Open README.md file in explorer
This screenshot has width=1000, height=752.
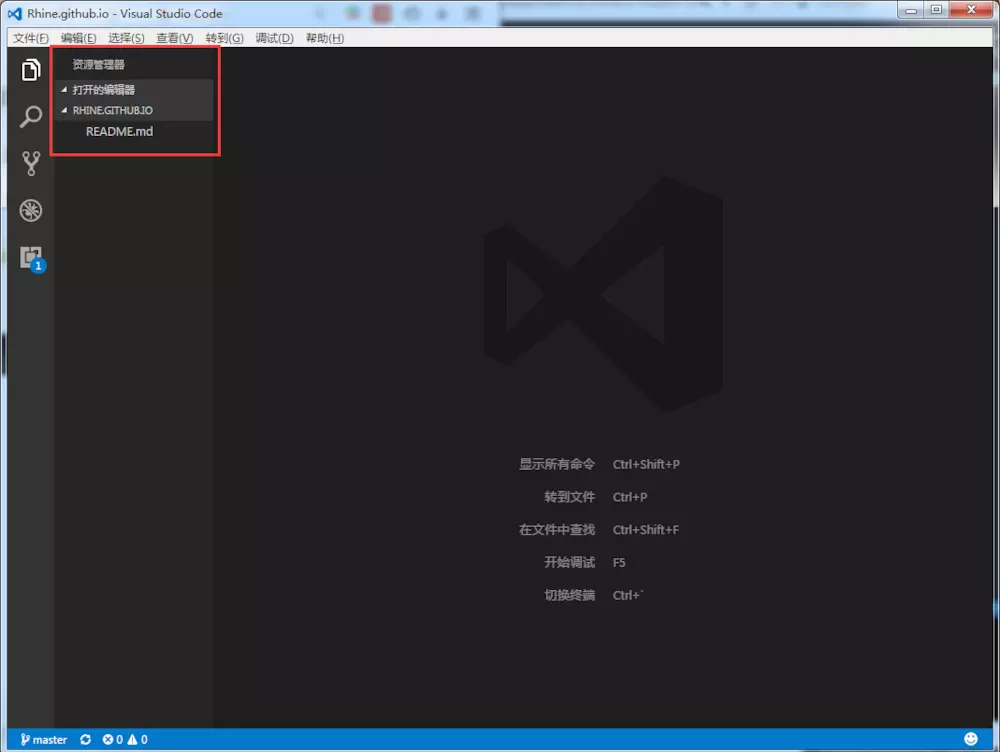[x=119, y=131]
